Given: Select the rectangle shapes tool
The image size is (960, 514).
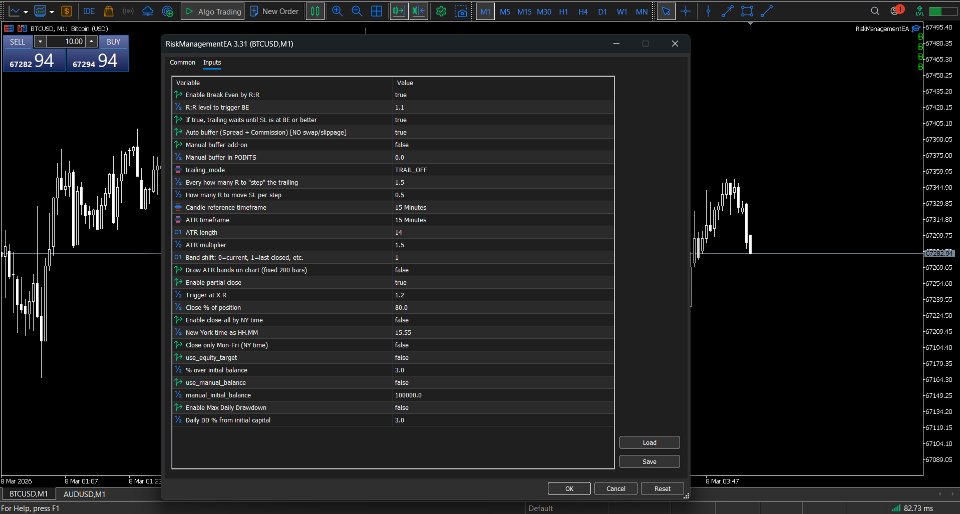Looking at the screenshot, I should (747, 11).
